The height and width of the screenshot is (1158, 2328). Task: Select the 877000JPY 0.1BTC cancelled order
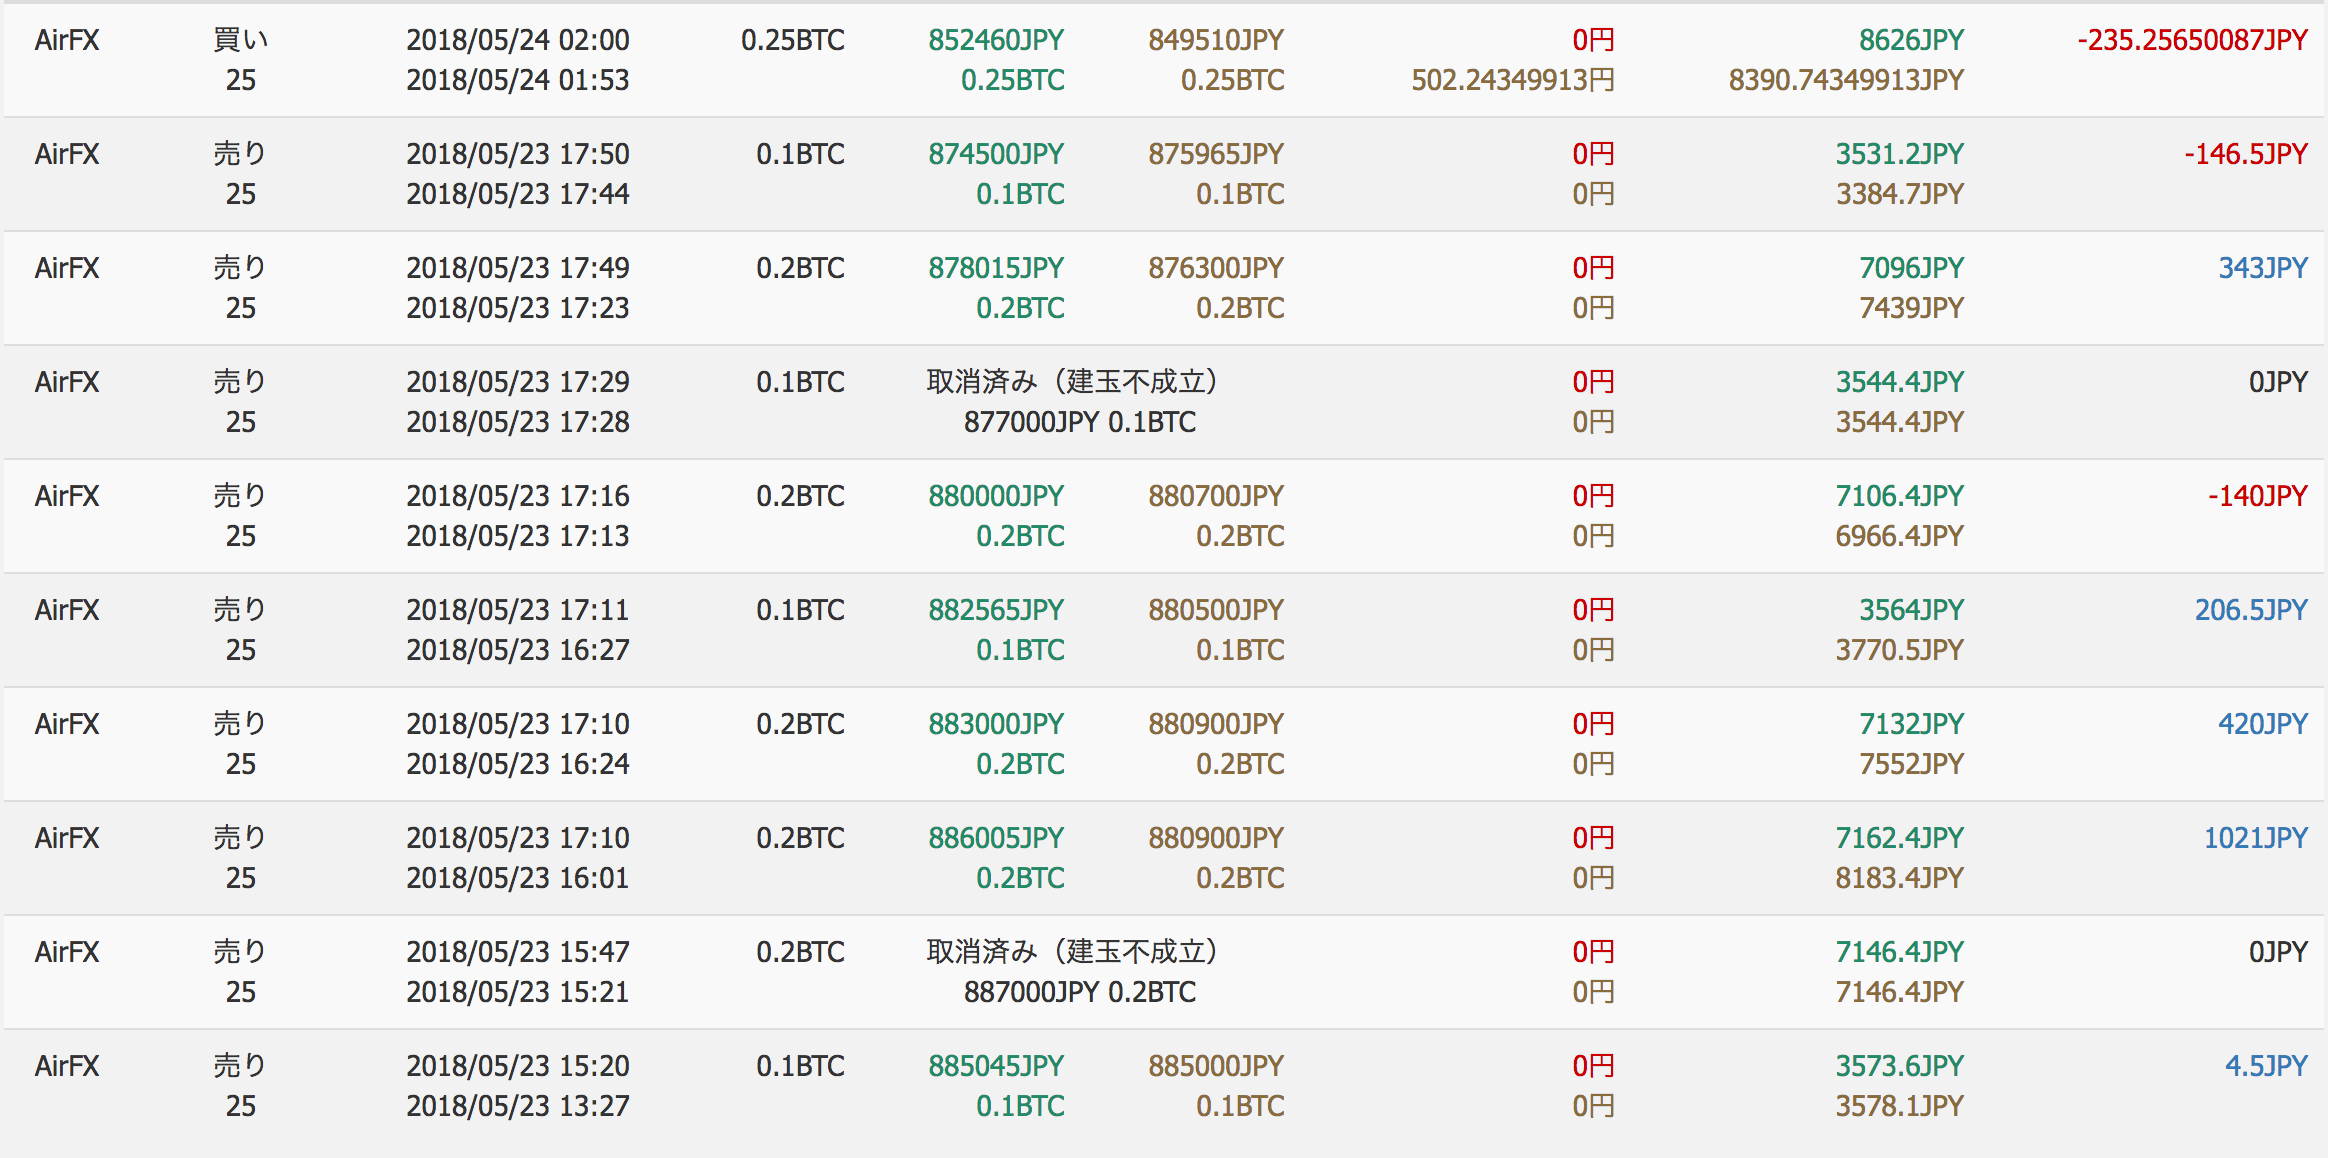[1080, 422]
